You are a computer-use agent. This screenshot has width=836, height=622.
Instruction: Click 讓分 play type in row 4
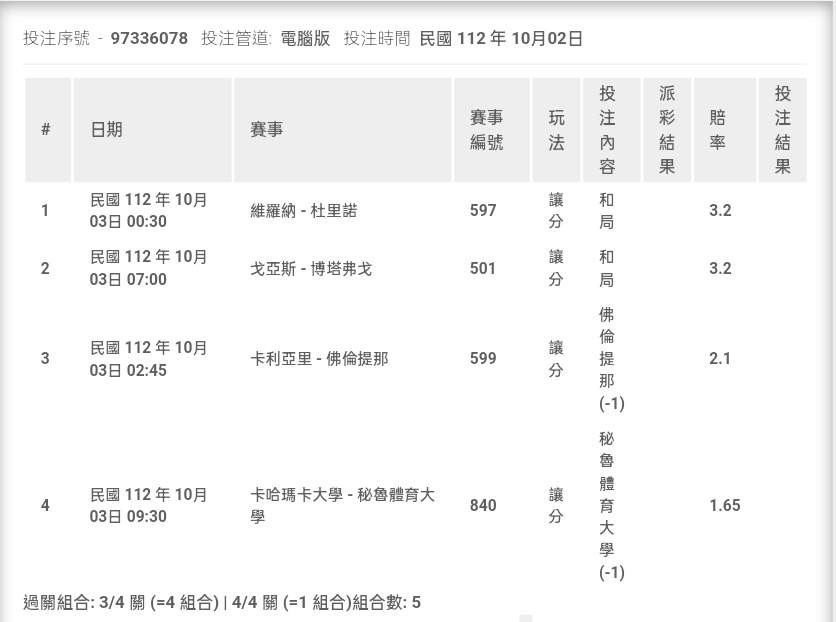[x=556, y=505]
